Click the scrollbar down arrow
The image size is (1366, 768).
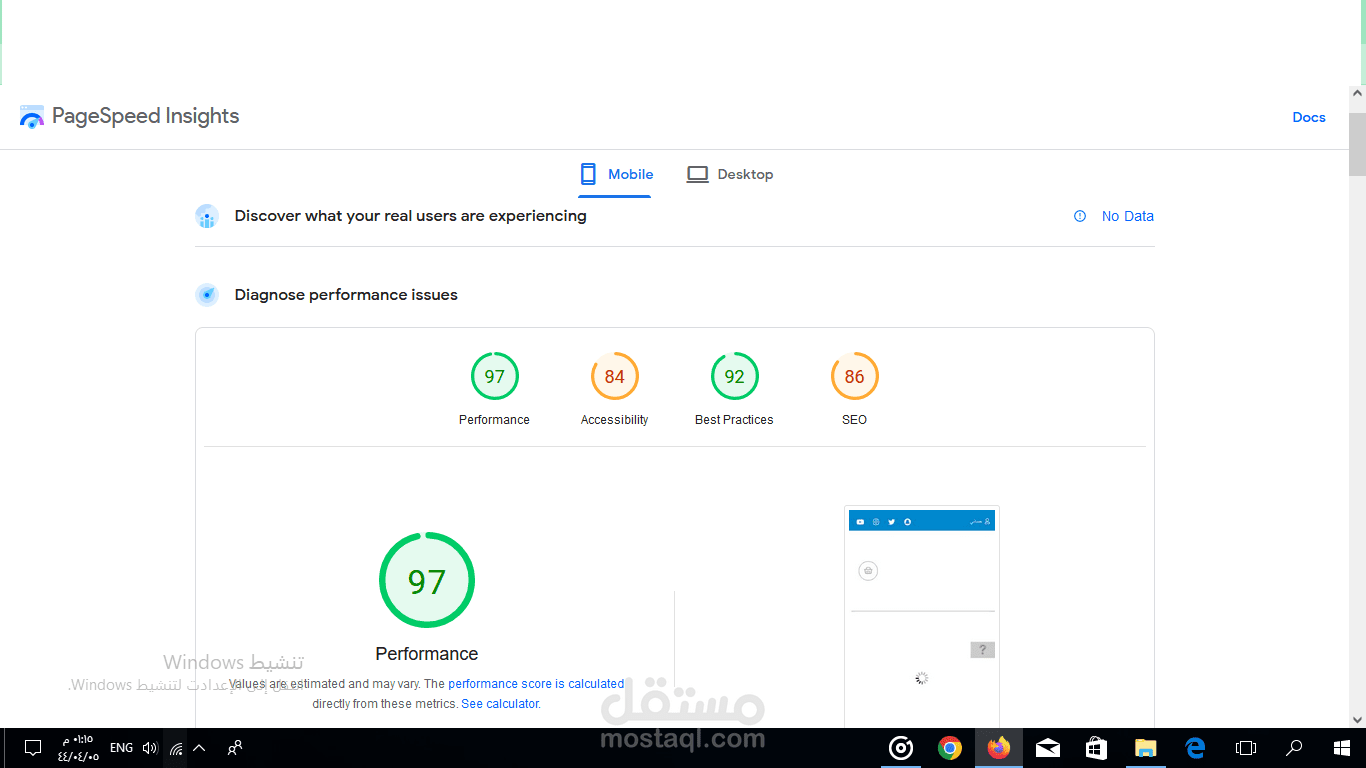point(1357,720)
